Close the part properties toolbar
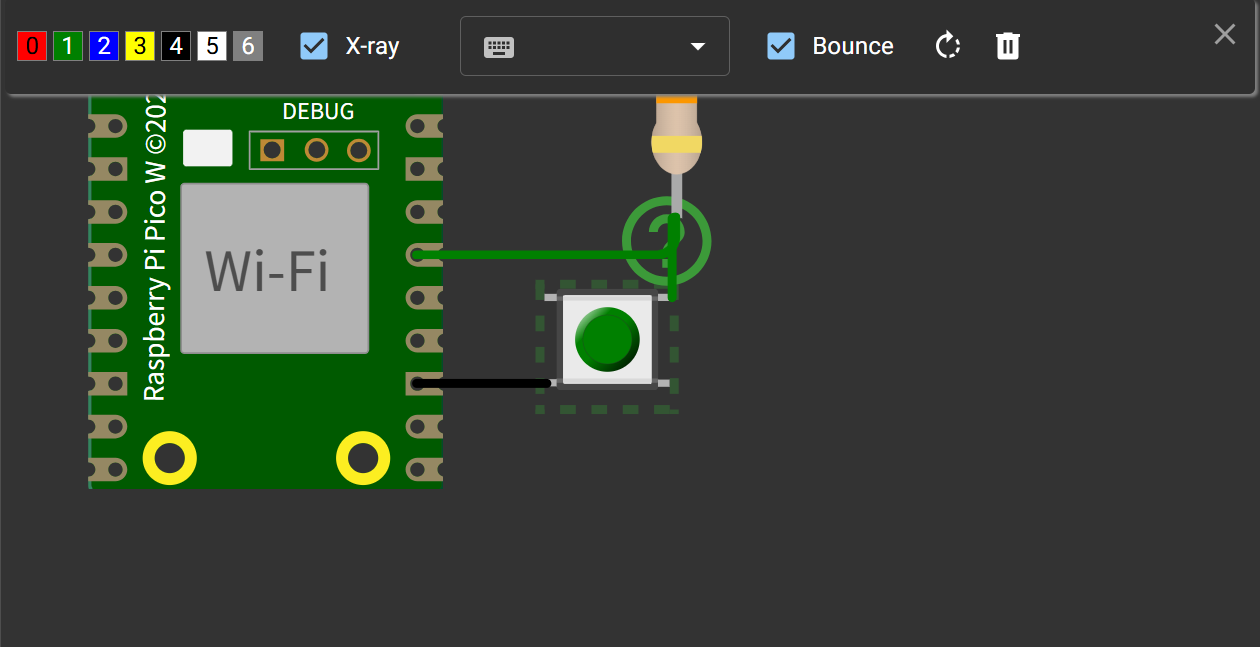The image size is (1260, 647). (1225, 34)
